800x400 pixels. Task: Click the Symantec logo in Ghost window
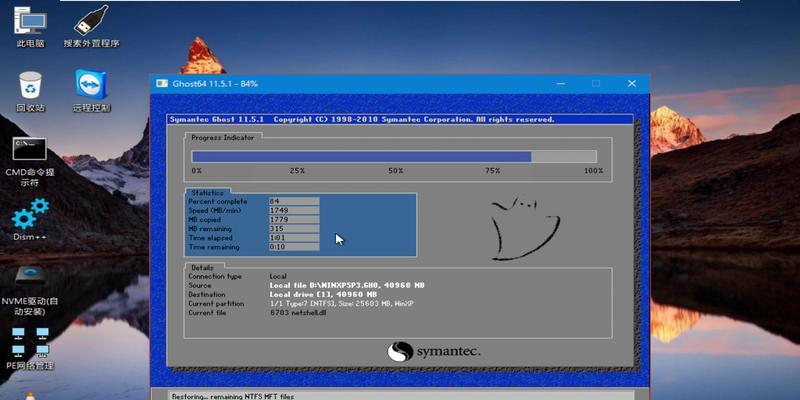pos(434,352)
